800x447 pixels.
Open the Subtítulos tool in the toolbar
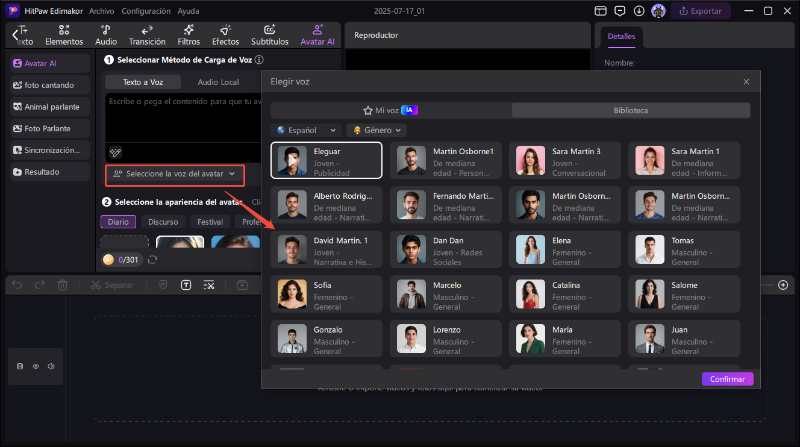pos(269,35)
